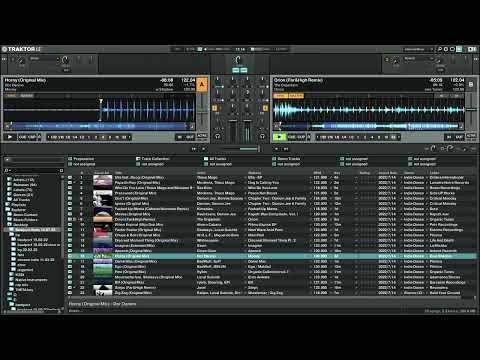This screenshot has width=480, height=360.
Task: Expand the Explorer node in the browser tree
Action: (8, 210)
